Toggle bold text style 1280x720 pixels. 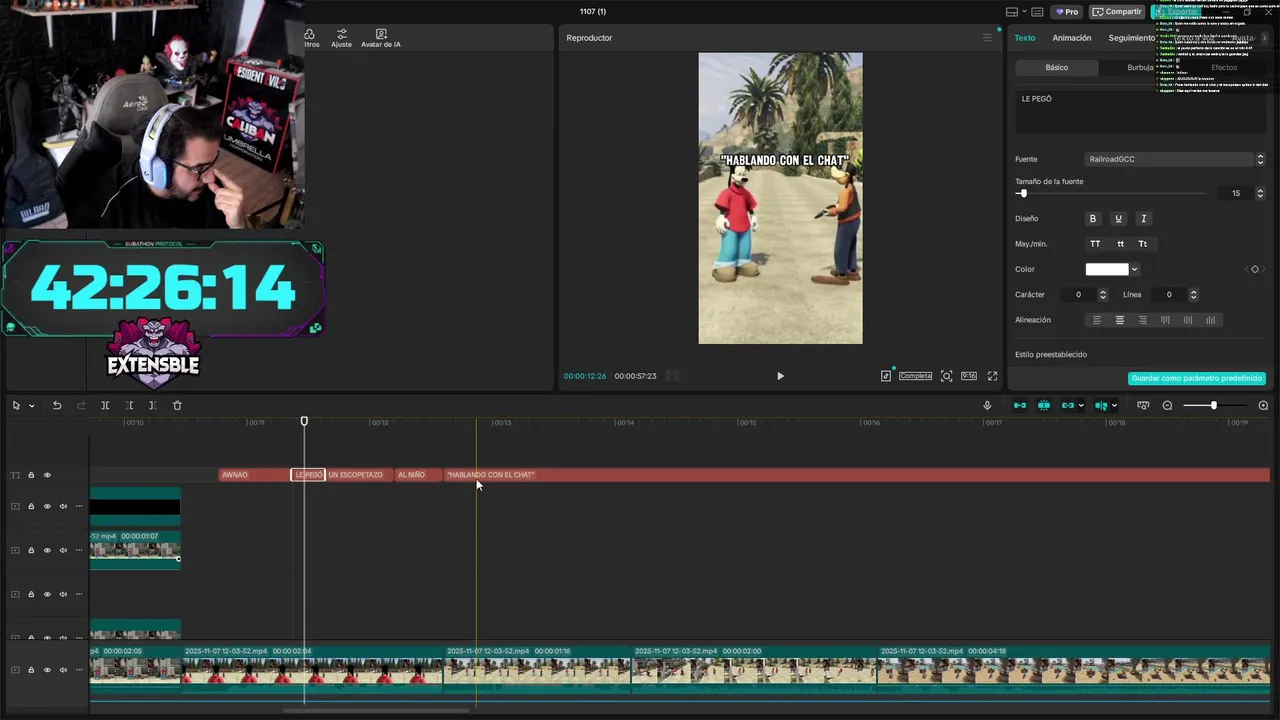click(x=1093, y=219)
